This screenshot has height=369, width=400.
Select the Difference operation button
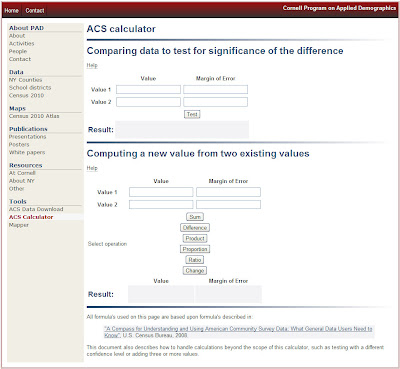(x=195, y=228)
